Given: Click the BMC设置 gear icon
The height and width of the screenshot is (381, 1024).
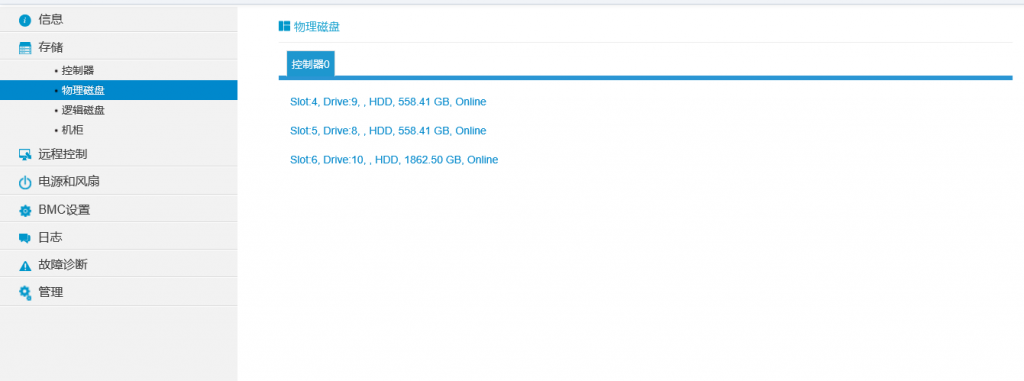Looking at the screenshot, I should (x=25, y=210).
